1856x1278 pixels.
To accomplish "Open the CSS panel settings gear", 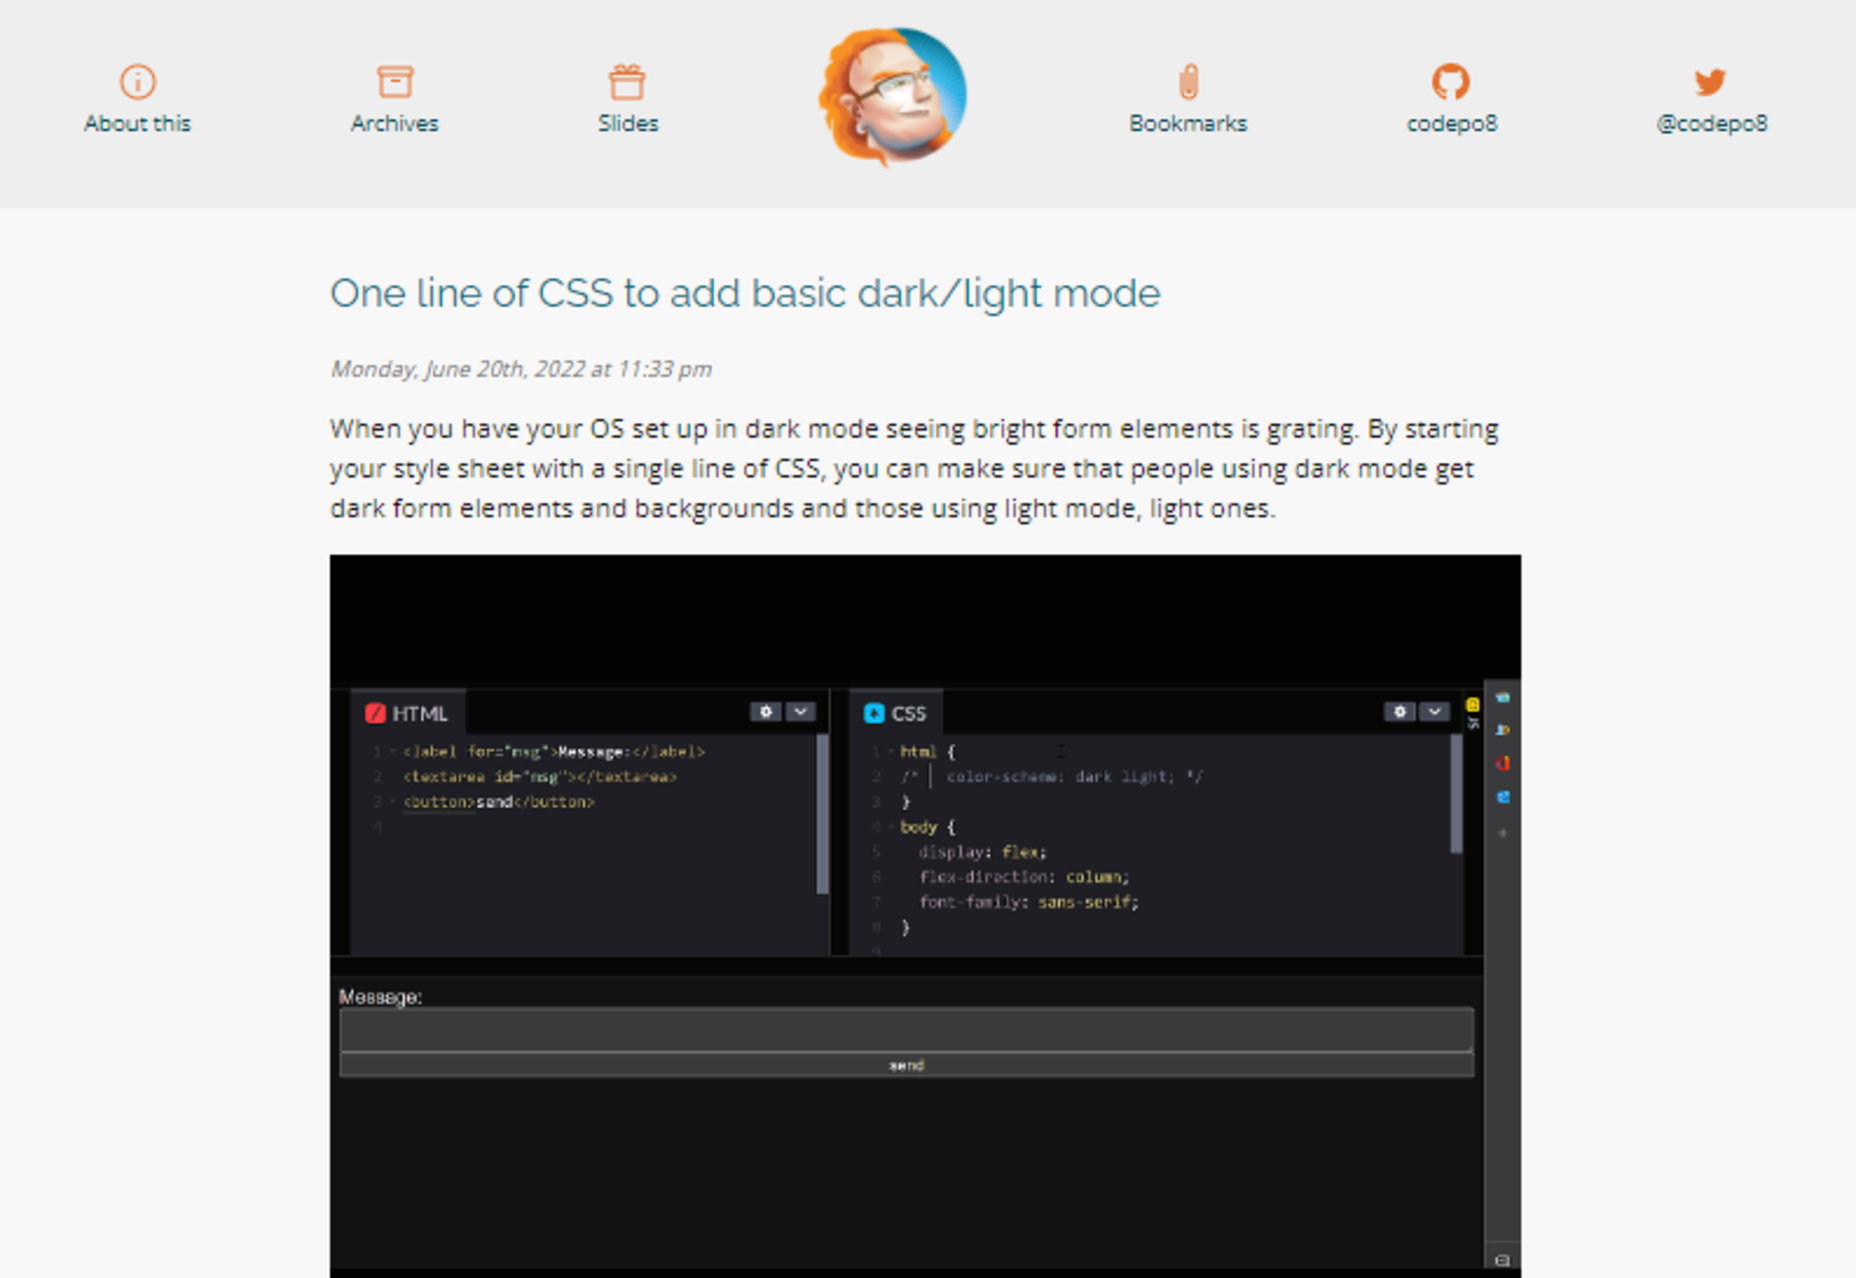I will coord(1399,712).
